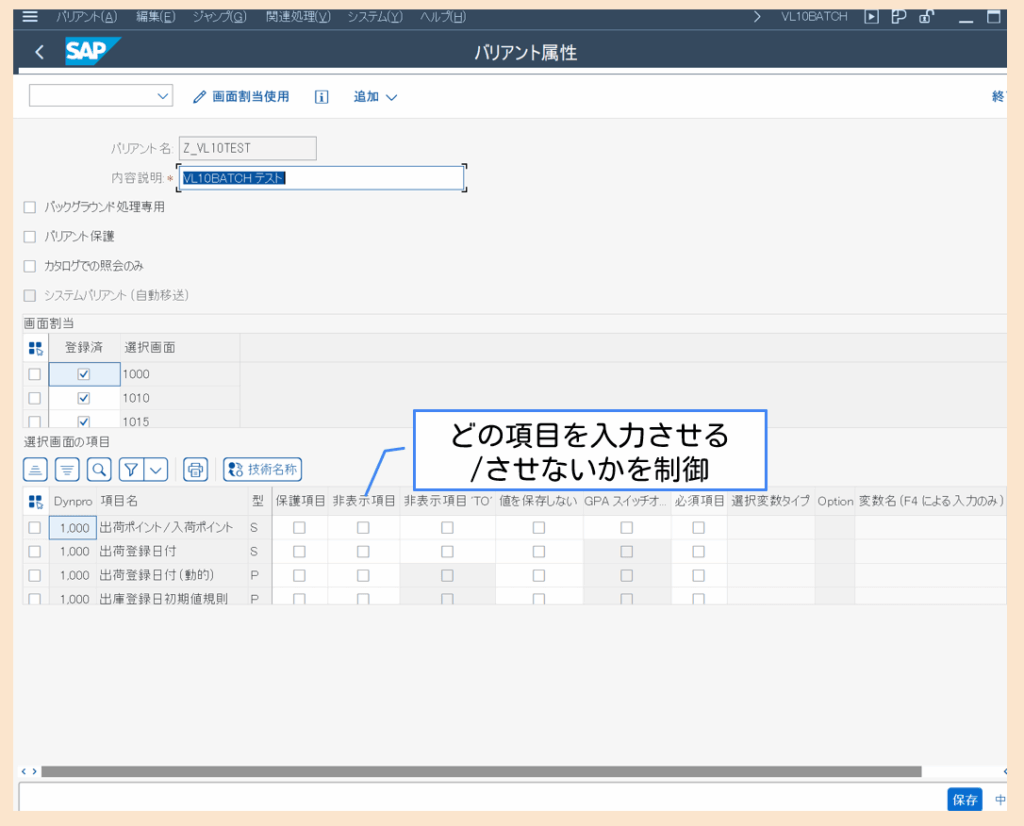This screenshot has width=1024, height=826.
Task: Click the selection screen 1010 cell
Action: [180, 398]
